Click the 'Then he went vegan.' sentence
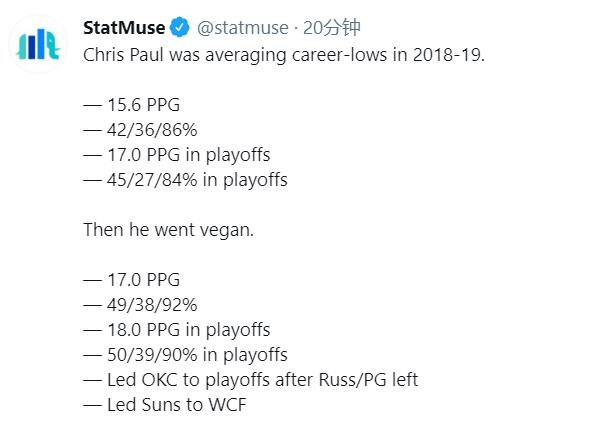Image resolution: width=603 pixels, height=429 pixels. coord(169,230)
